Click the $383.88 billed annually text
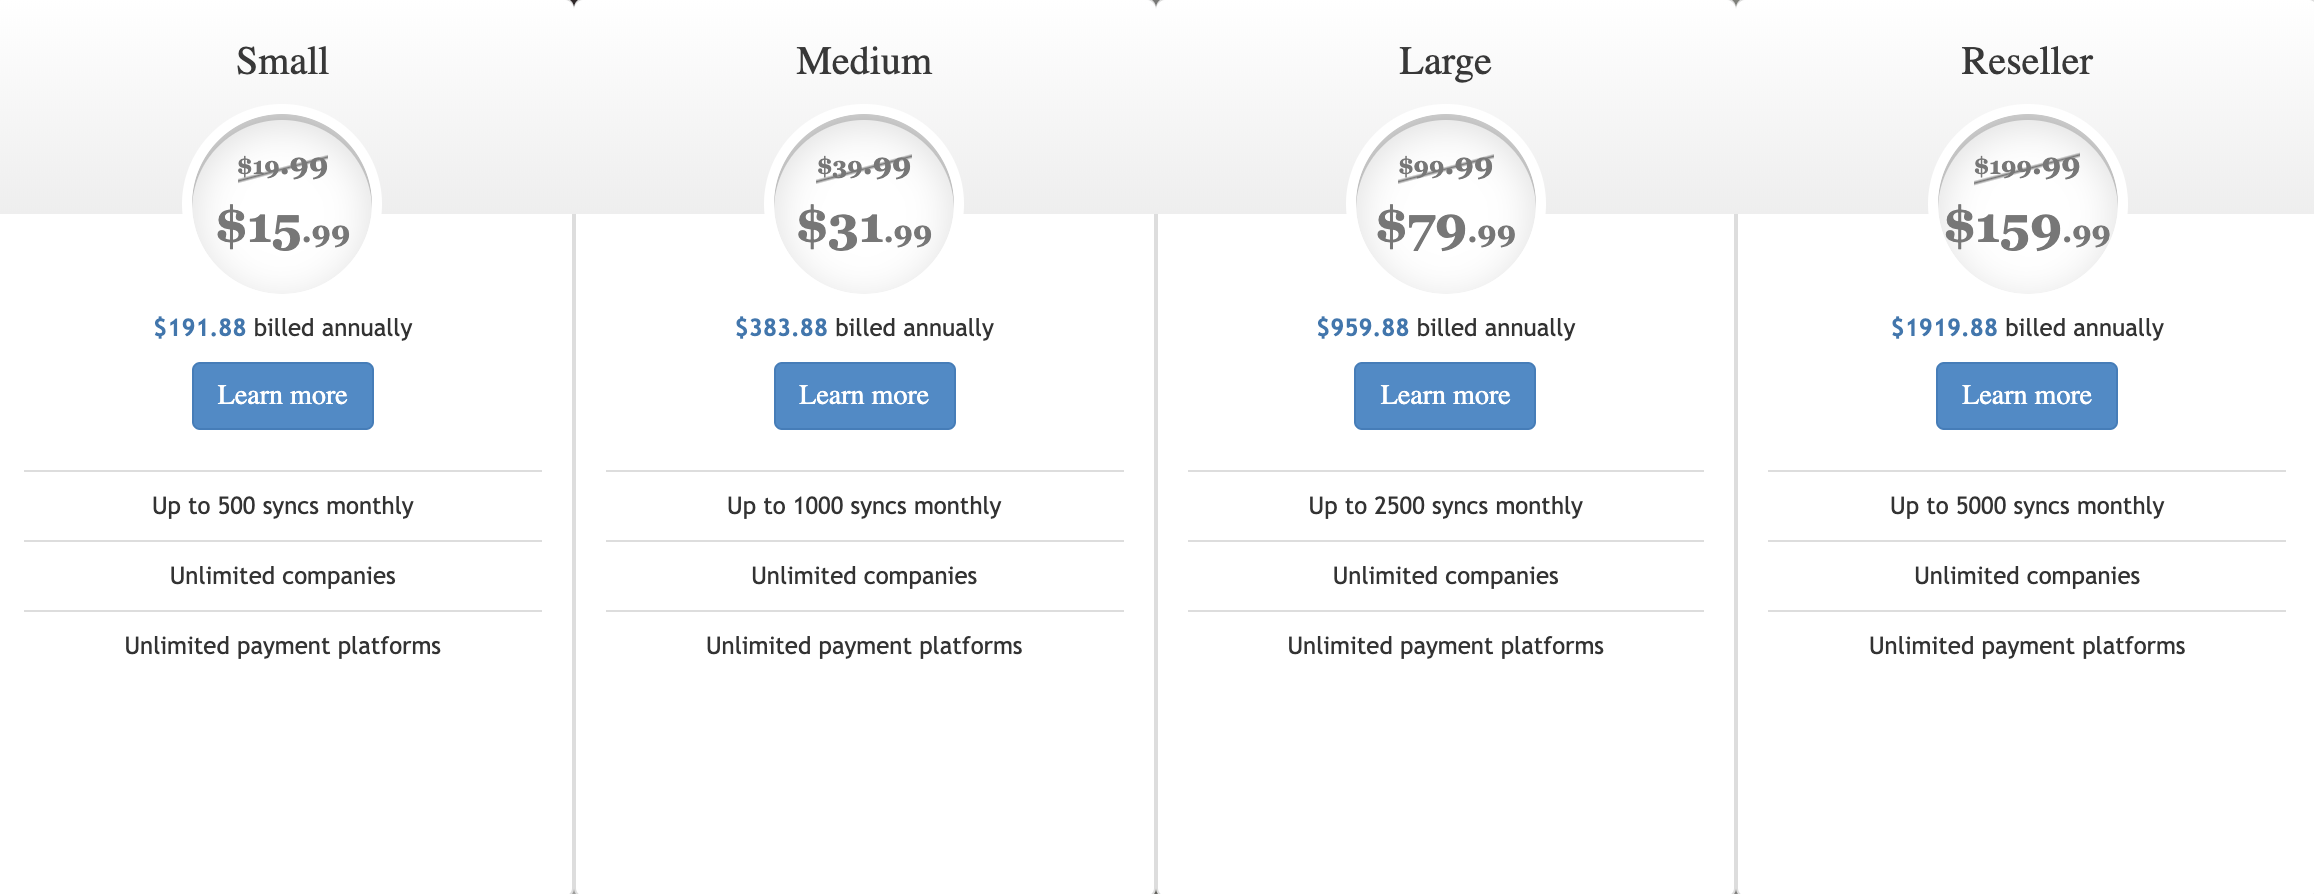The image size is (2314, 894). tap(865, 328)
